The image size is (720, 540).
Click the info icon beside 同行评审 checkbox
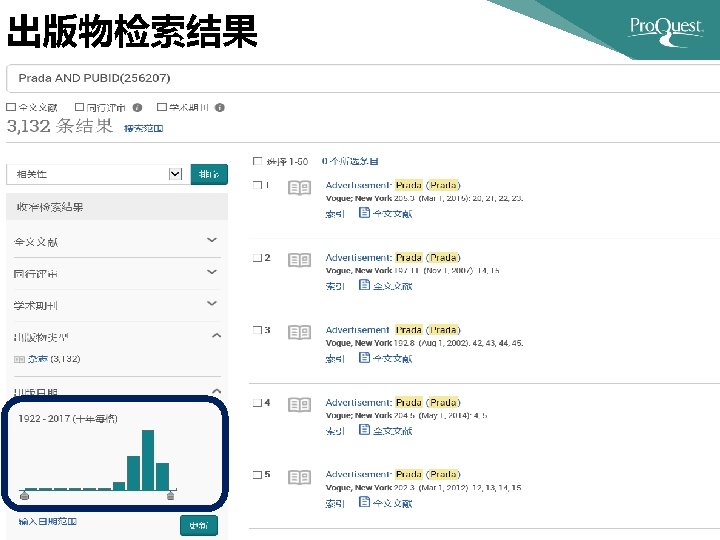tap(137, 107)
